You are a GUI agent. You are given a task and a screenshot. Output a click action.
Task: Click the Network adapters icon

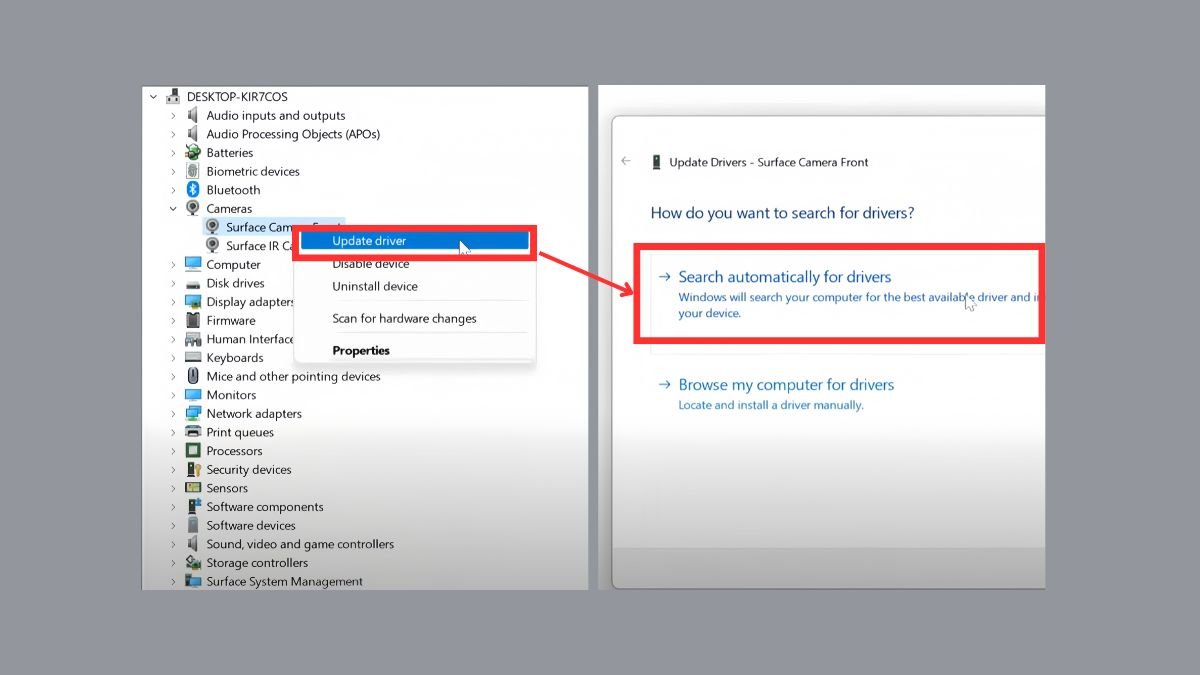(193, 414)
